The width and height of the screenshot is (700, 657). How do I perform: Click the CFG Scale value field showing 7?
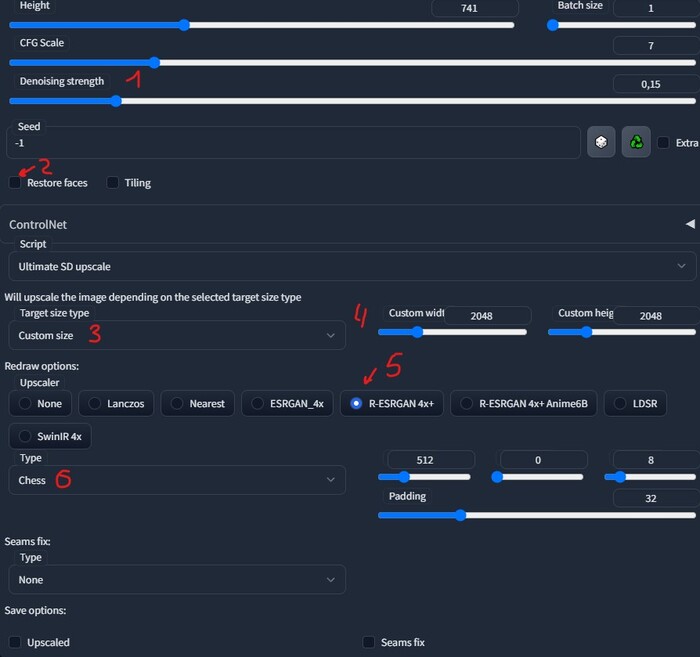(x=656, y=46)
